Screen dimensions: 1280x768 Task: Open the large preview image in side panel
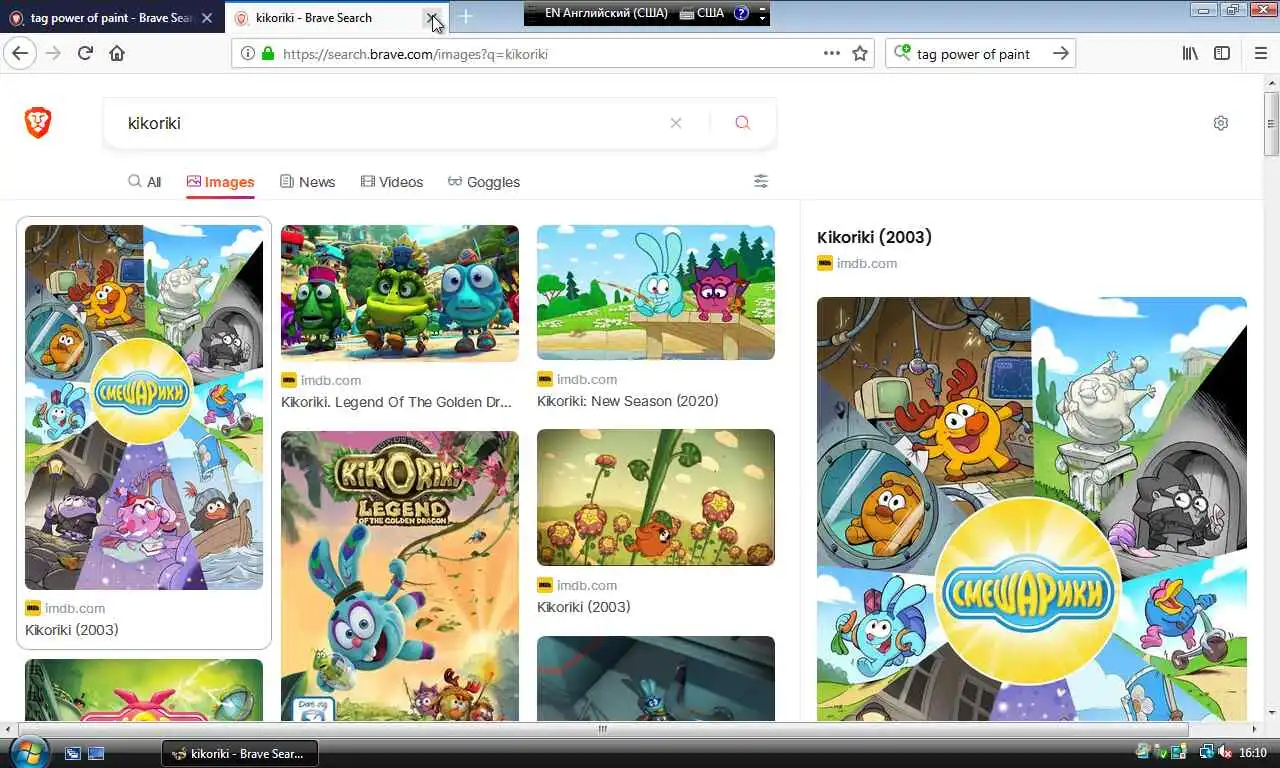[1032, 508]
